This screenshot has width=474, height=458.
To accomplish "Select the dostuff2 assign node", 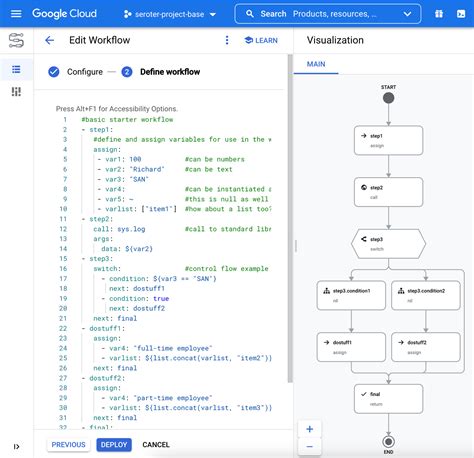I will pos(426,347).
